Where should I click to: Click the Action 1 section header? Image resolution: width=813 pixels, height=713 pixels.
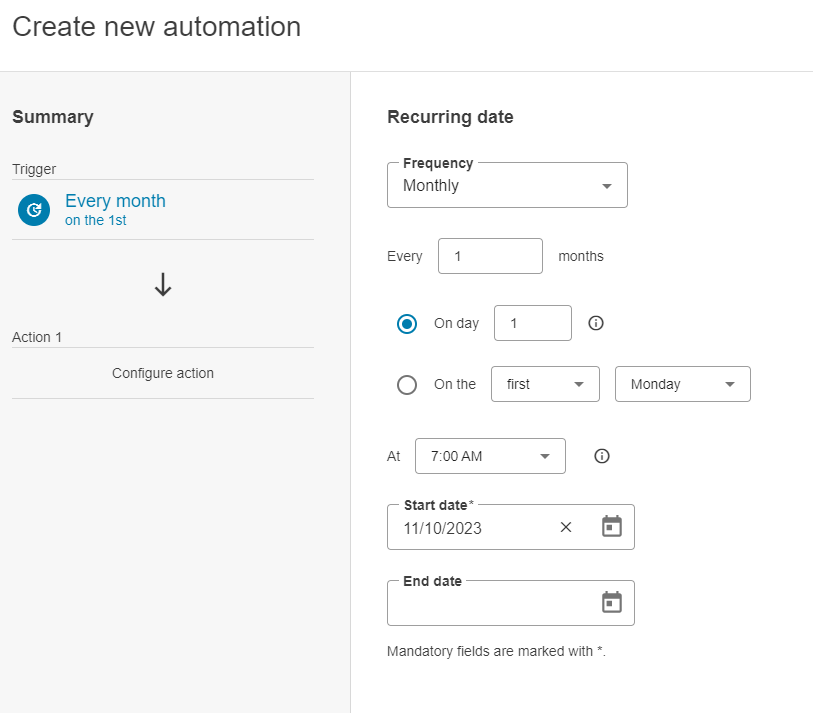37,337
